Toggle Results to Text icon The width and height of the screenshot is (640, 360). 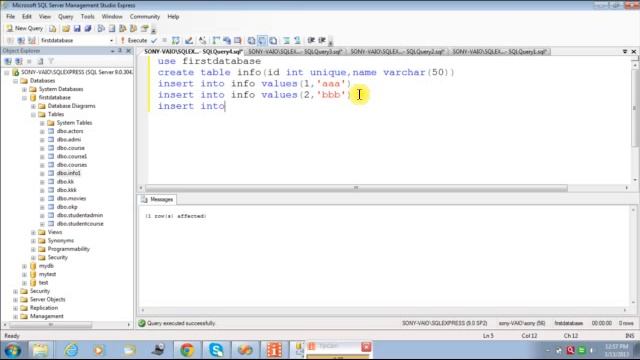[x=251, y=40]
